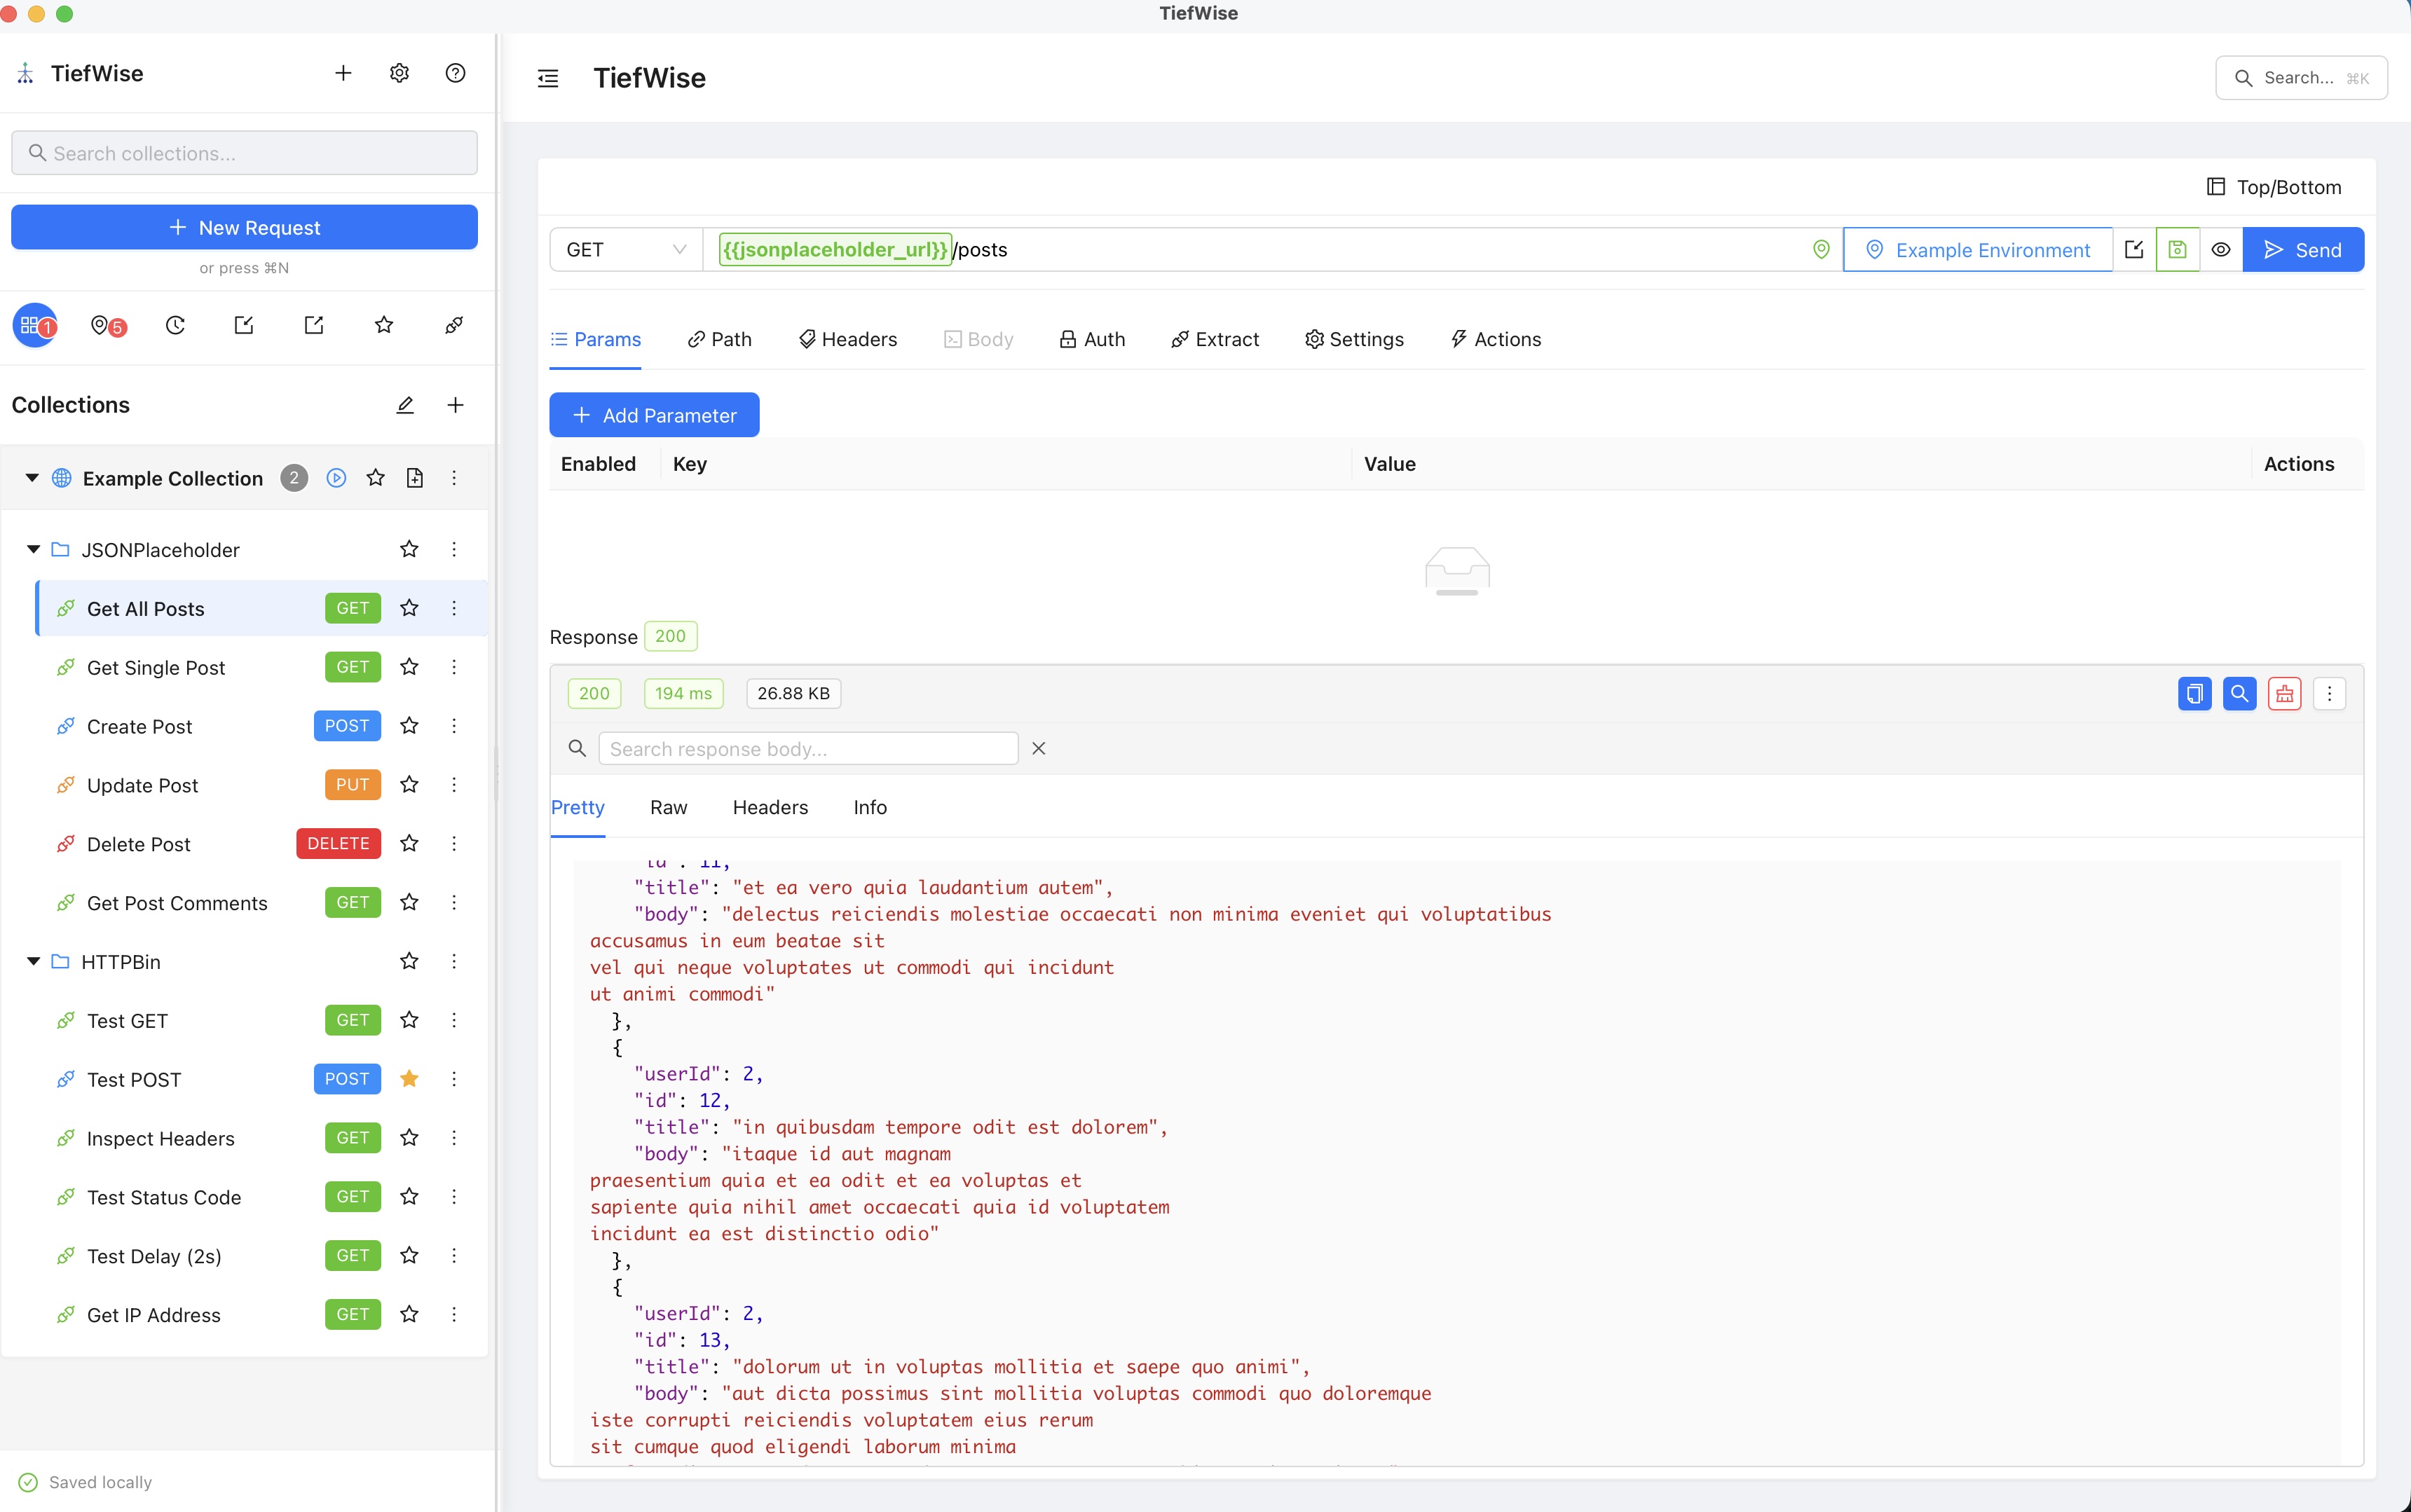This screenshot has height=1512, width=2411.
Task: Toggle the sidebar collapse icon left of TiefWise heading
Action: (x=548, y=78)
